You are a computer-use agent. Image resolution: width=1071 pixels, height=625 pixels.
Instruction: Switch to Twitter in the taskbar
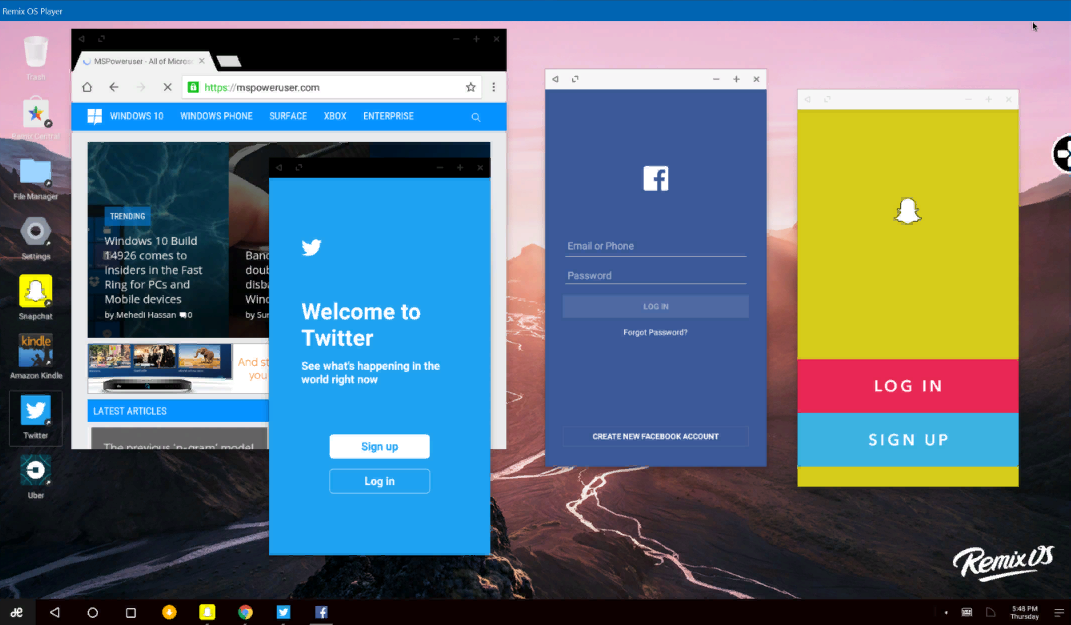pyautogui.click(x=283, y=612)
